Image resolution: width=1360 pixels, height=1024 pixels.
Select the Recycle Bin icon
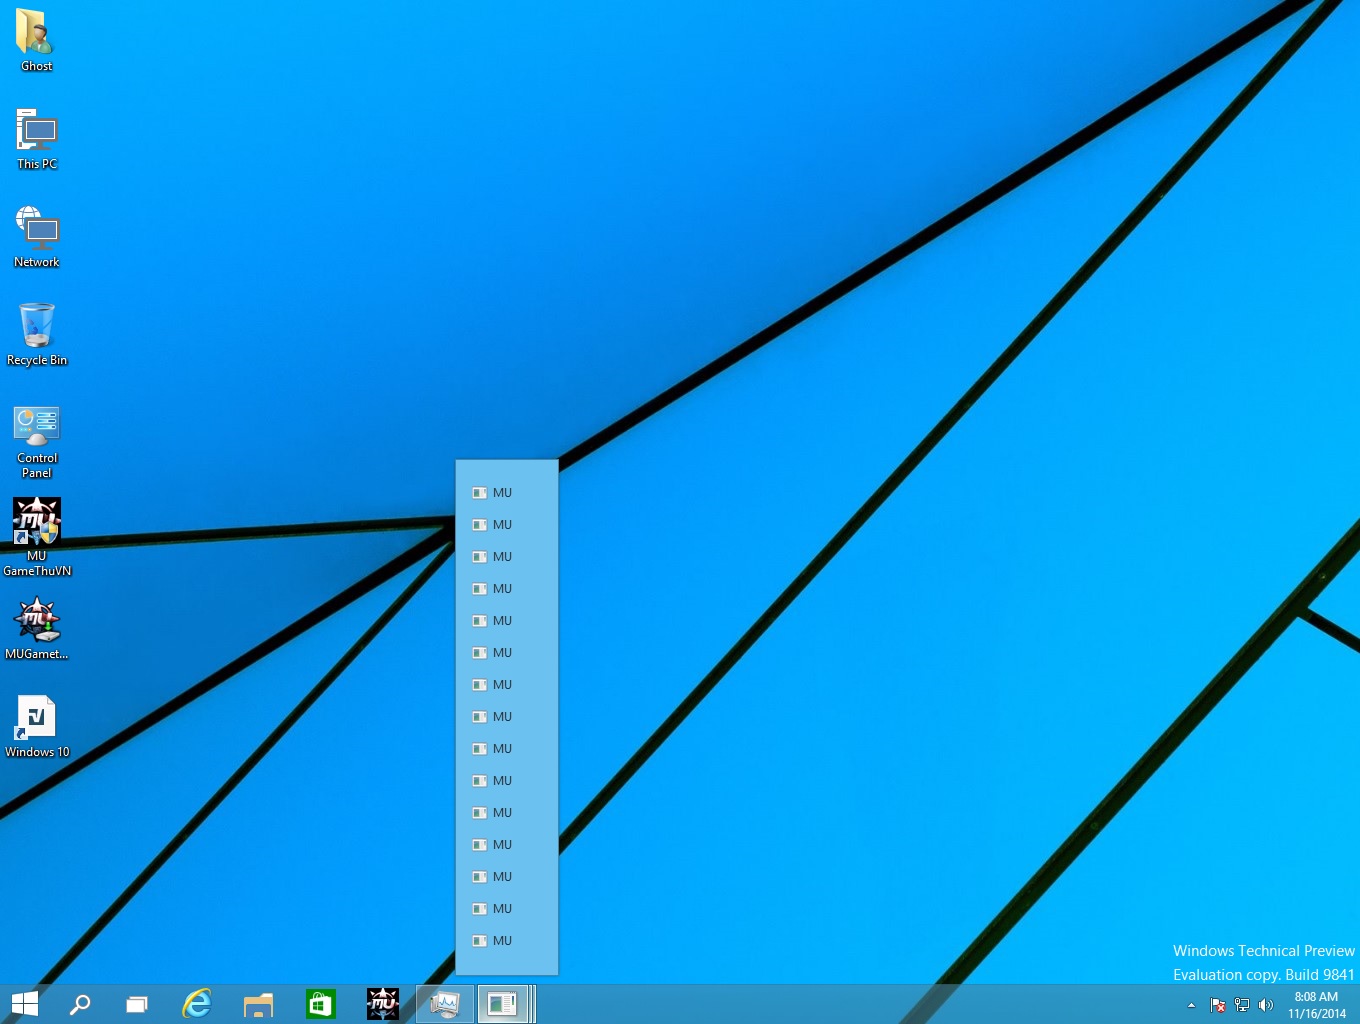point(37,335)
